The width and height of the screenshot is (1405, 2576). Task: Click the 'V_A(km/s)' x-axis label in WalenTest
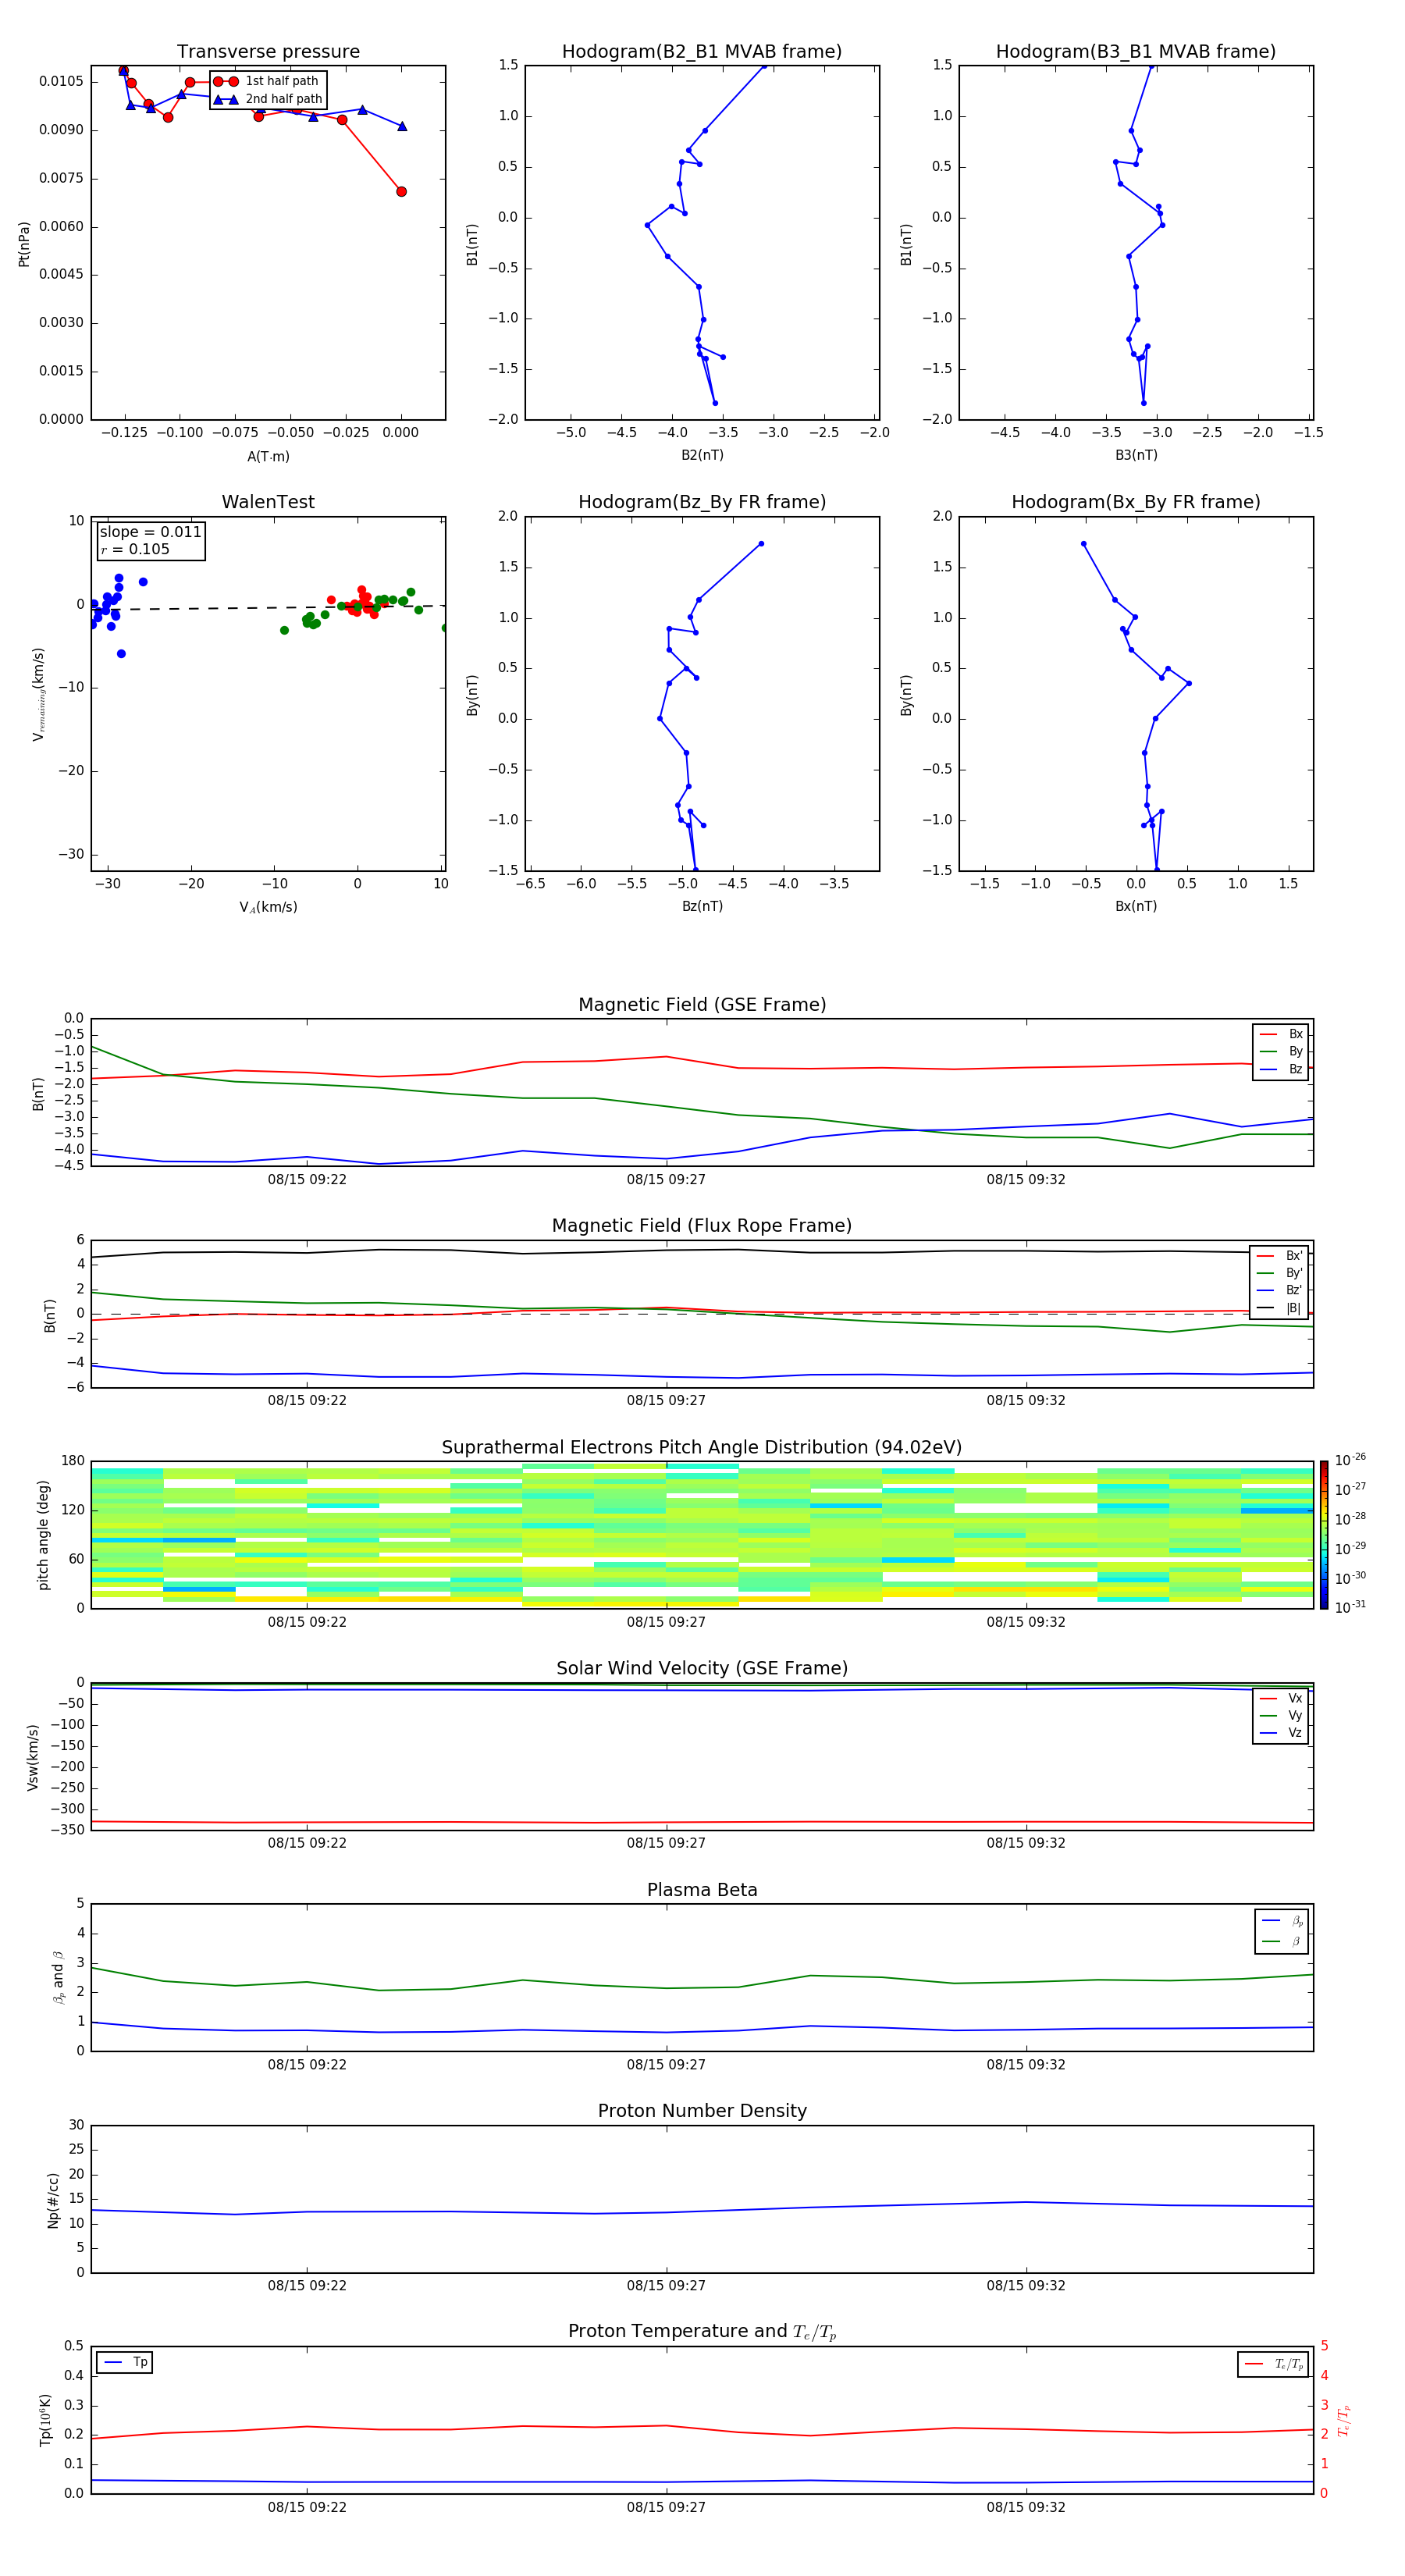click(268, 907)
